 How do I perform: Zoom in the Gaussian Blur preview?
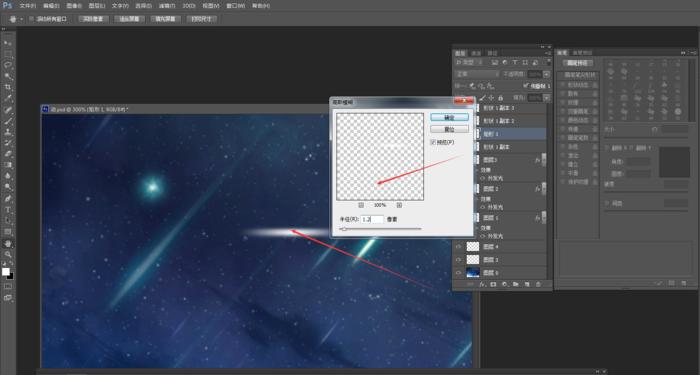point(399,205)
